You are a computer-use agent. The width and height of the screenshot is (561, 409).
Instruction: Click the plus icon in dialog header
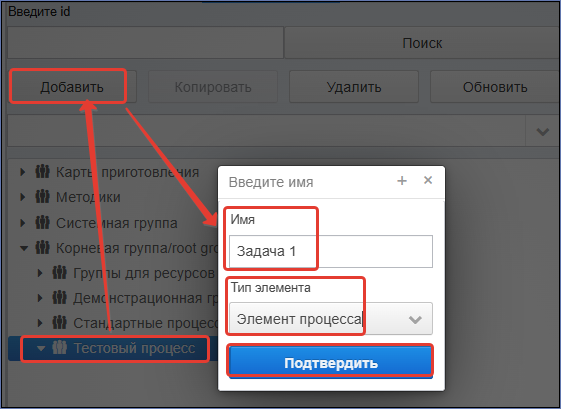(x=402, y=181)
